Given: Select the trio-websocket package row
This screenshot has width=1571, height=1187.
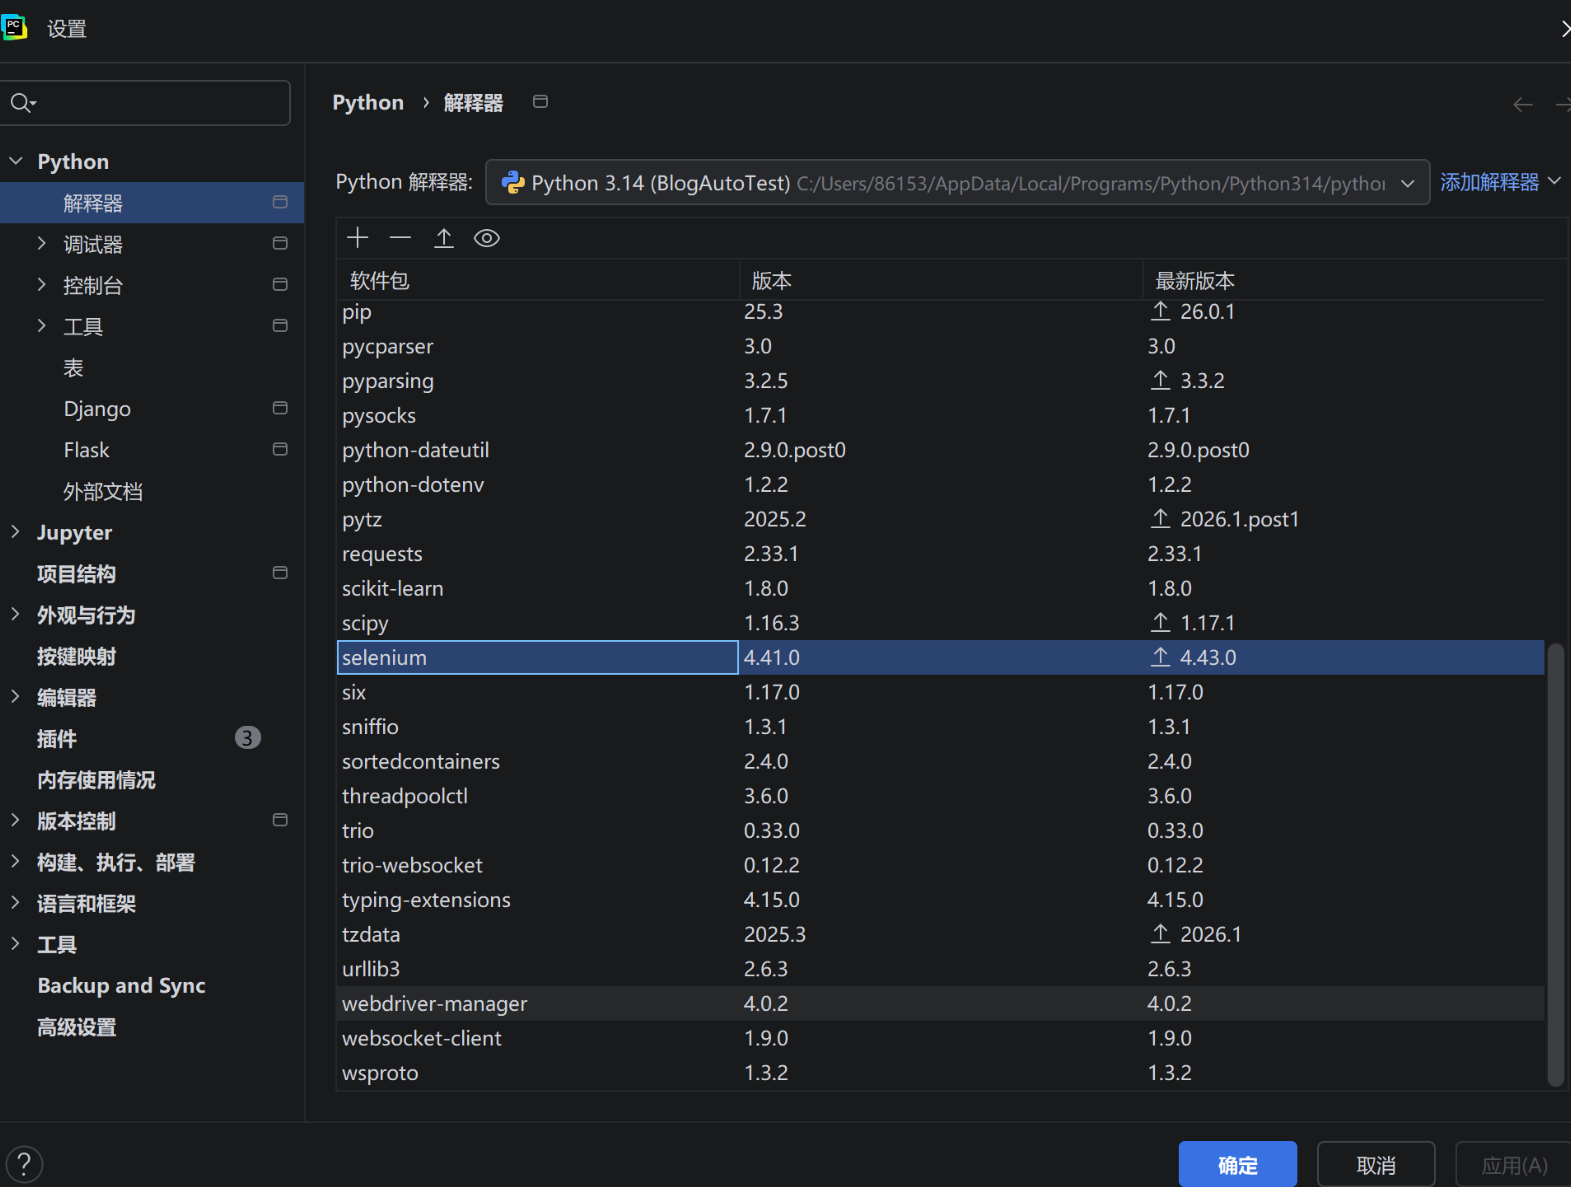Looking at the screenshot, I should click(x=940, y=865).
